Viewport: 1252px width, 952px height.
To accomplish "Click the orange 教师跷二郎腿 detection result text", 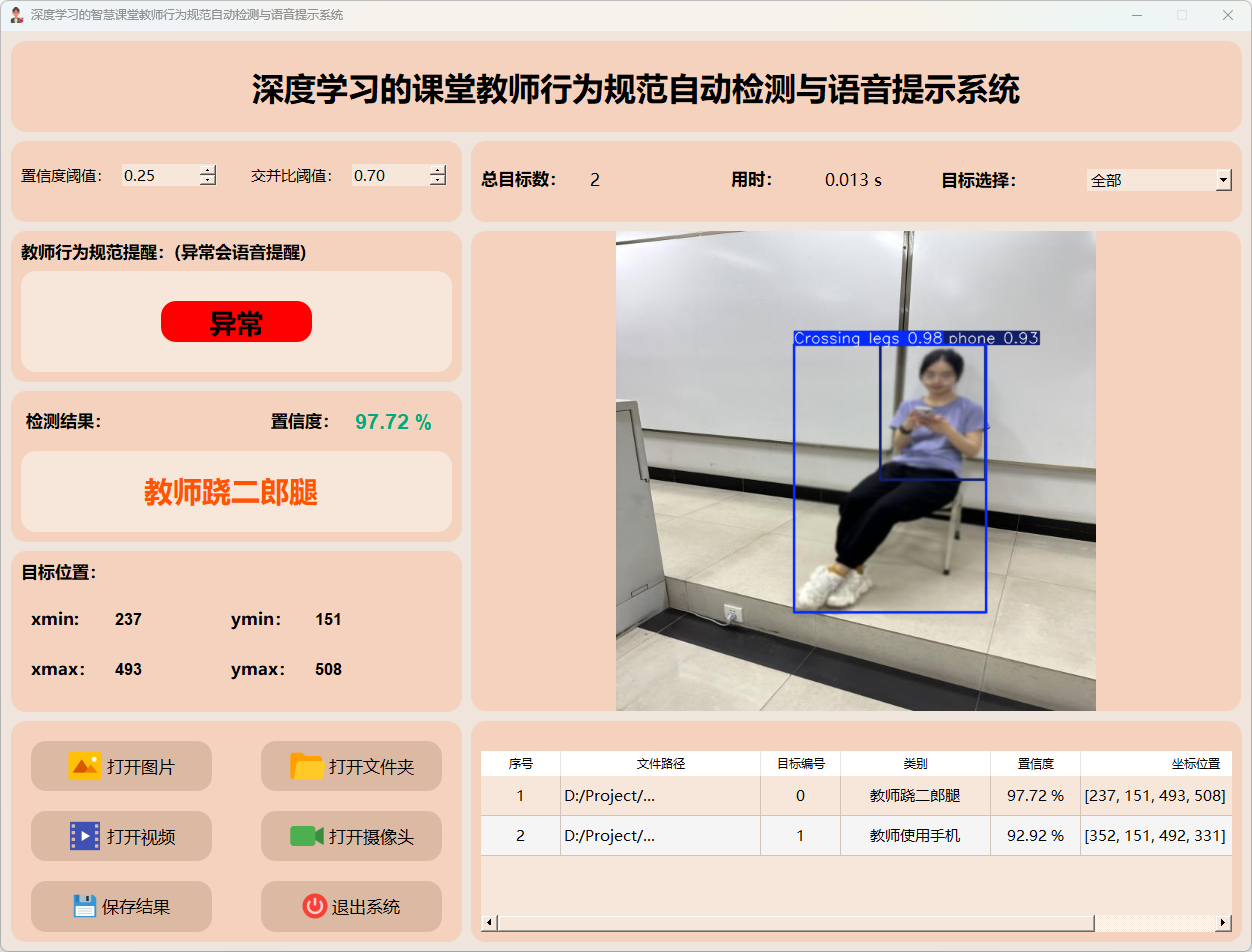I will 231,492.
